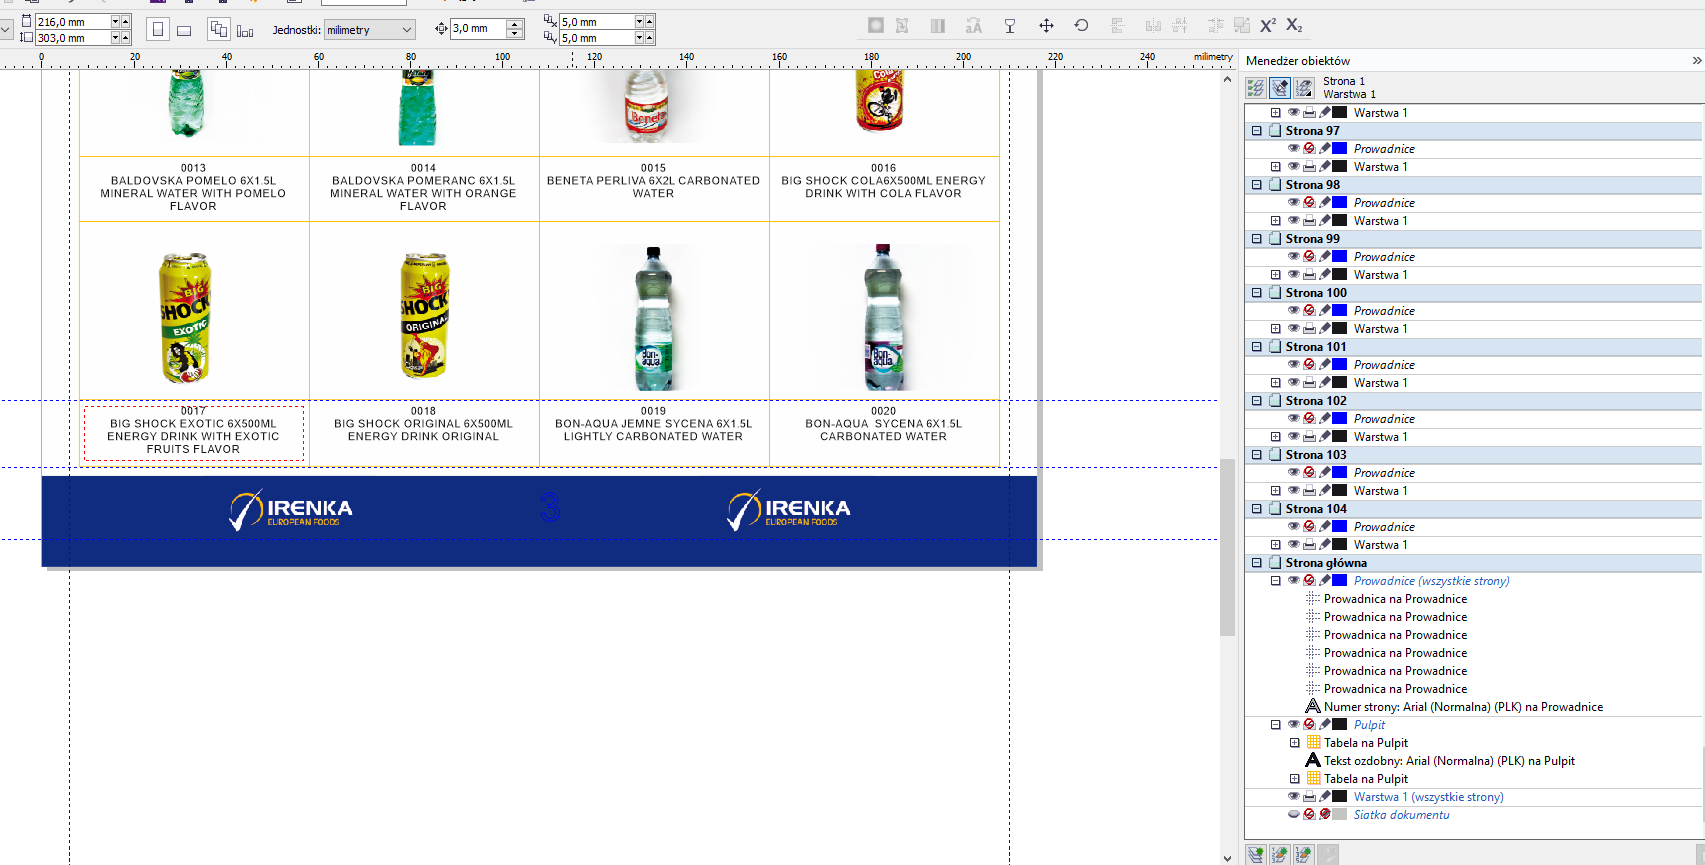
Task: Select the Strona 97 page entry
Action: pyautogui.click(x=1312, y=131)
